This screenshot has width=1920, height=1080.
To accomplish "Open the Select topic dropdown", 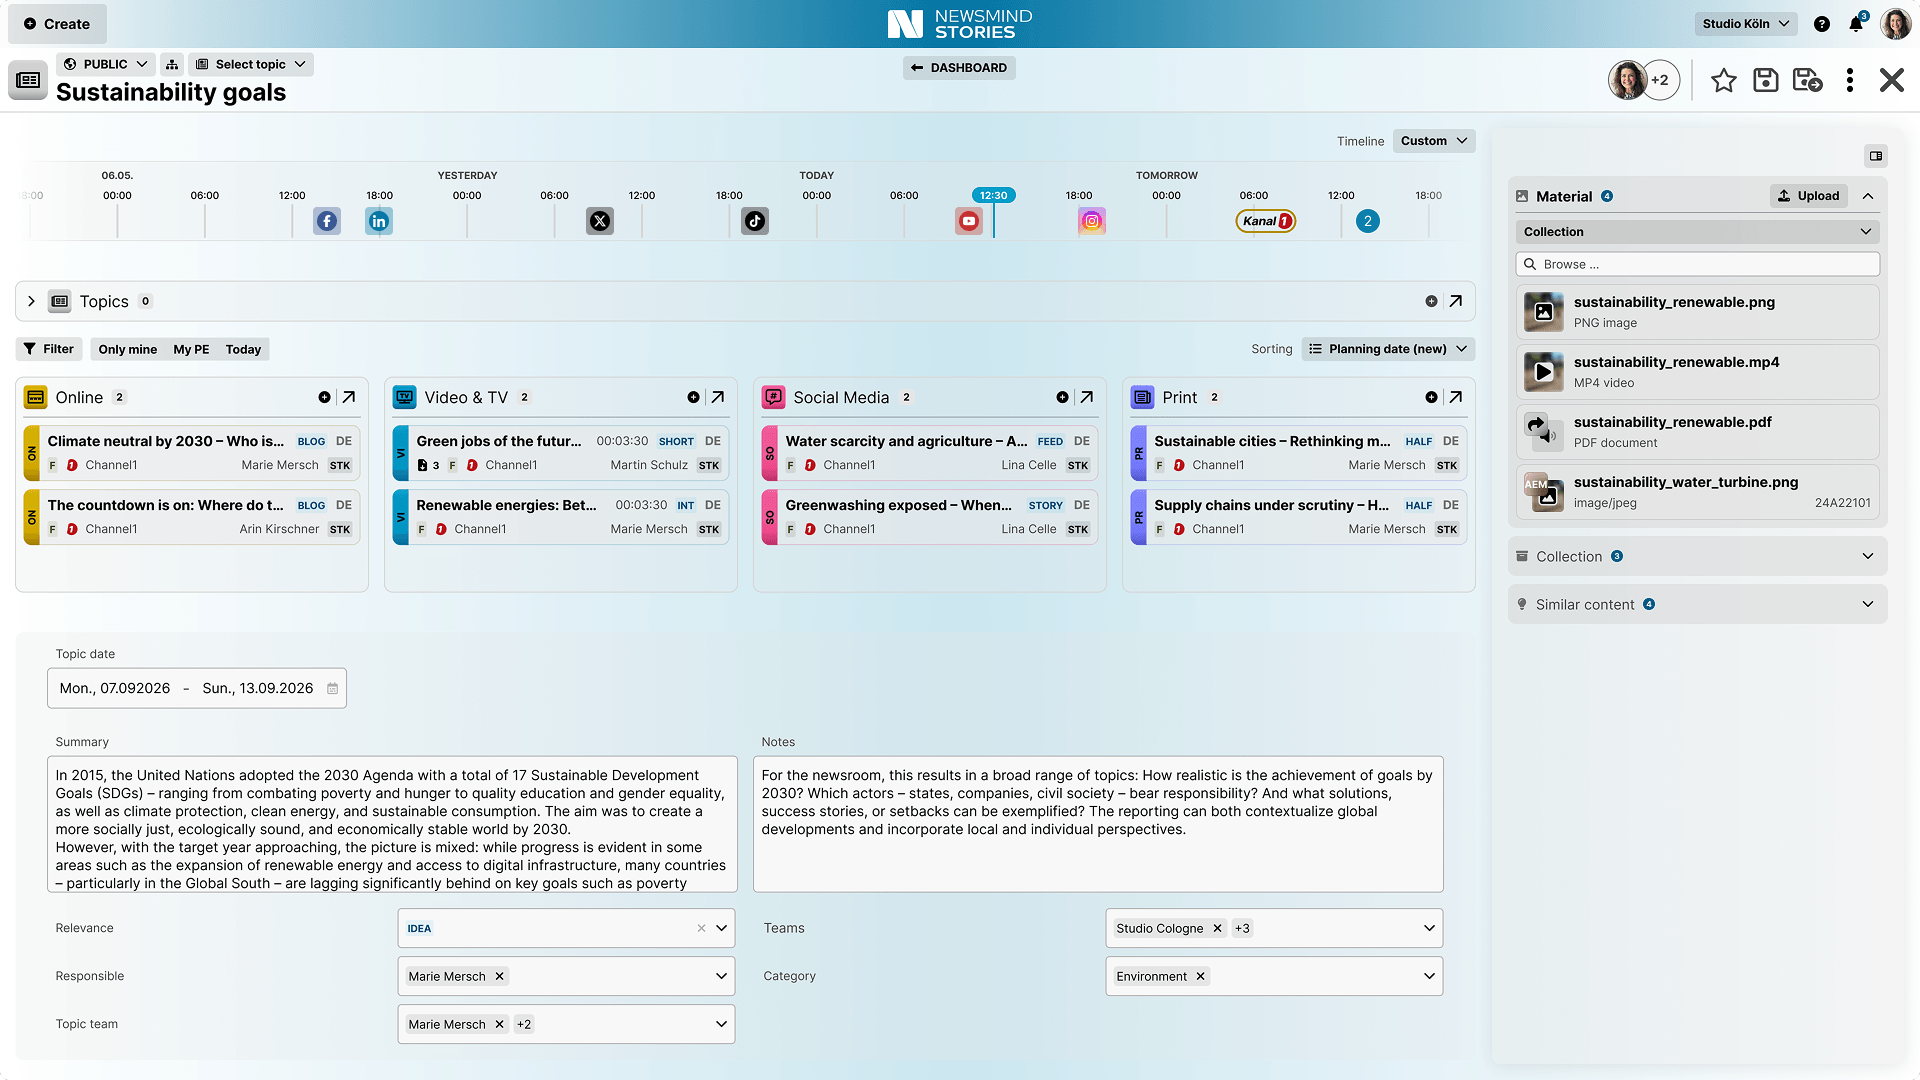I will pos(251,64).
